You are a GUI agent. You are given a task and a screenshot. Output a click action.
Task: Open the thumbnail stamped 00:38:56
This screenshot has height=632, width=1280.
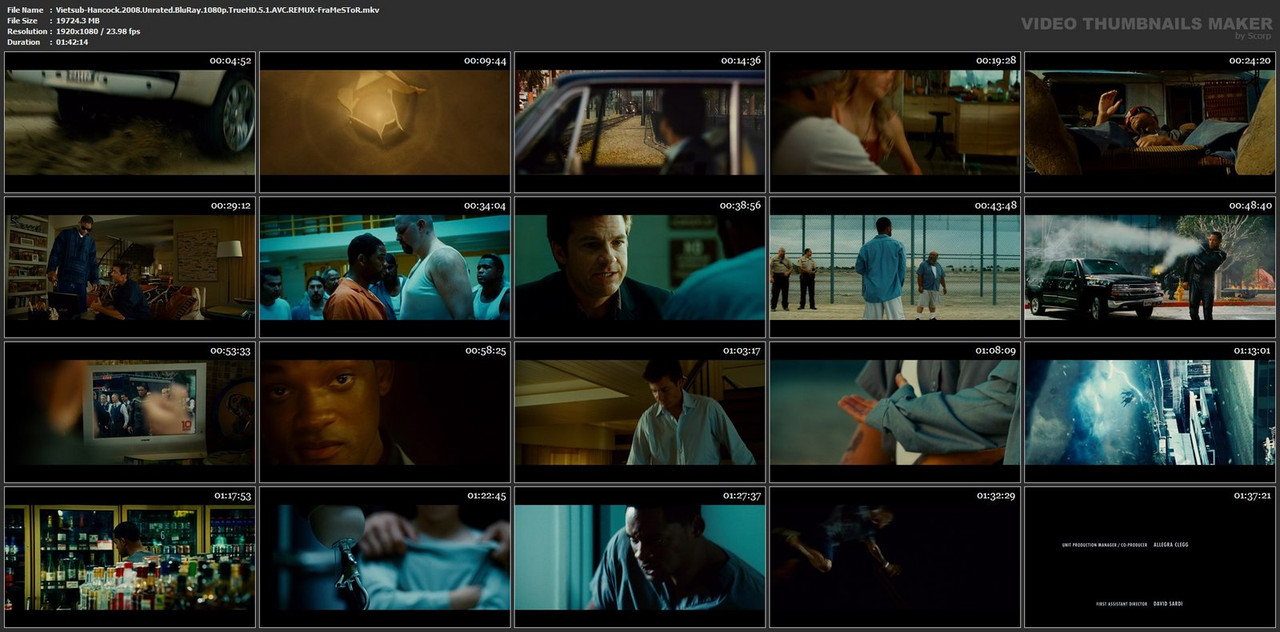point(640,267)
